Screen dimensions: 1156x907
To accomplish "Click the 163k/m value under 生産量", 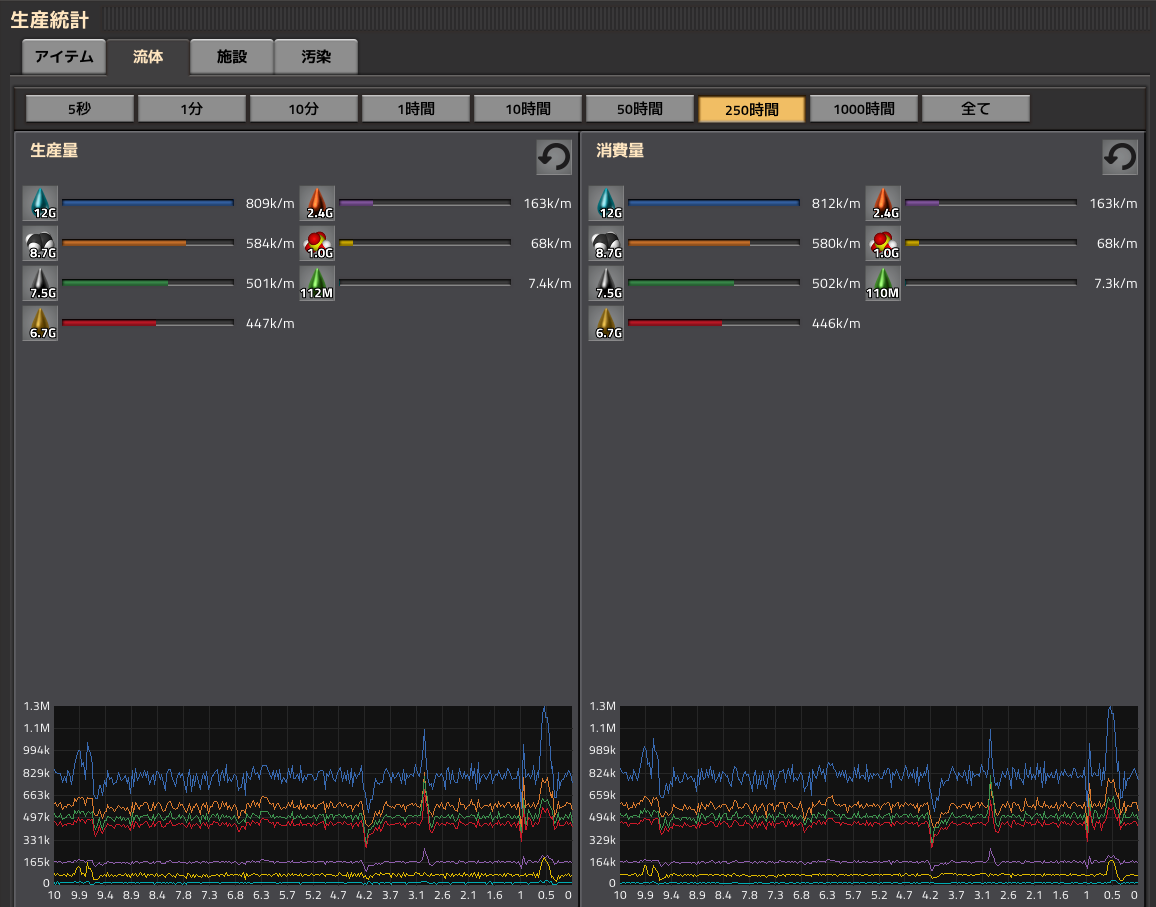I will tap(548, 204).
